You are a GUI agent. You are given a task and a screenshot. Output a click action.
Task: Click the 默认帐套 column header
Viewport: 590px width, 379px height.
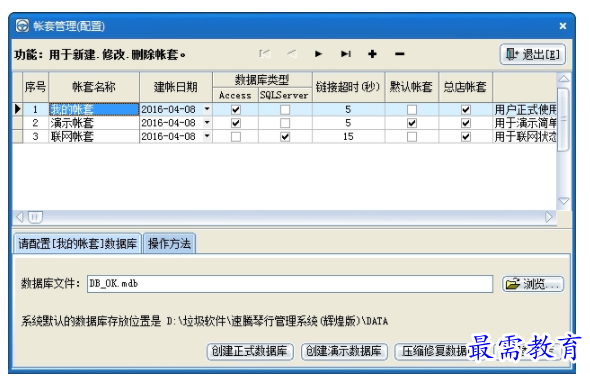[412, 87]
